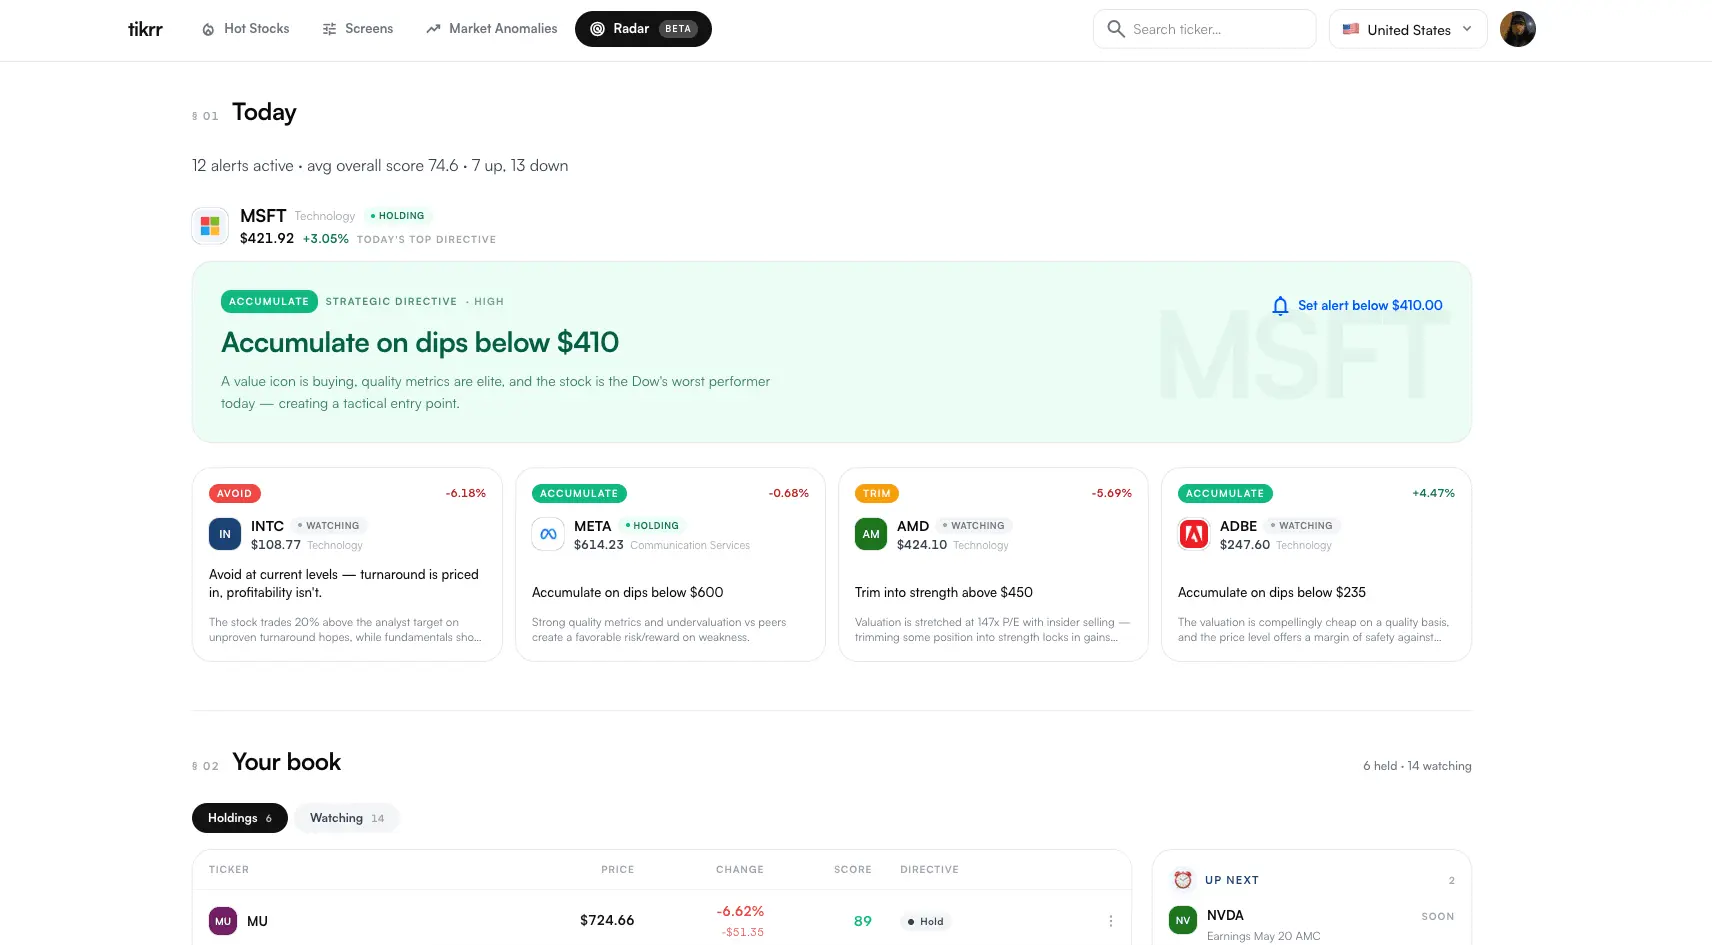This screenshot has height=945, width=1712.
Task: Click the Hold directive pill for MU
Action: (925, 921)
